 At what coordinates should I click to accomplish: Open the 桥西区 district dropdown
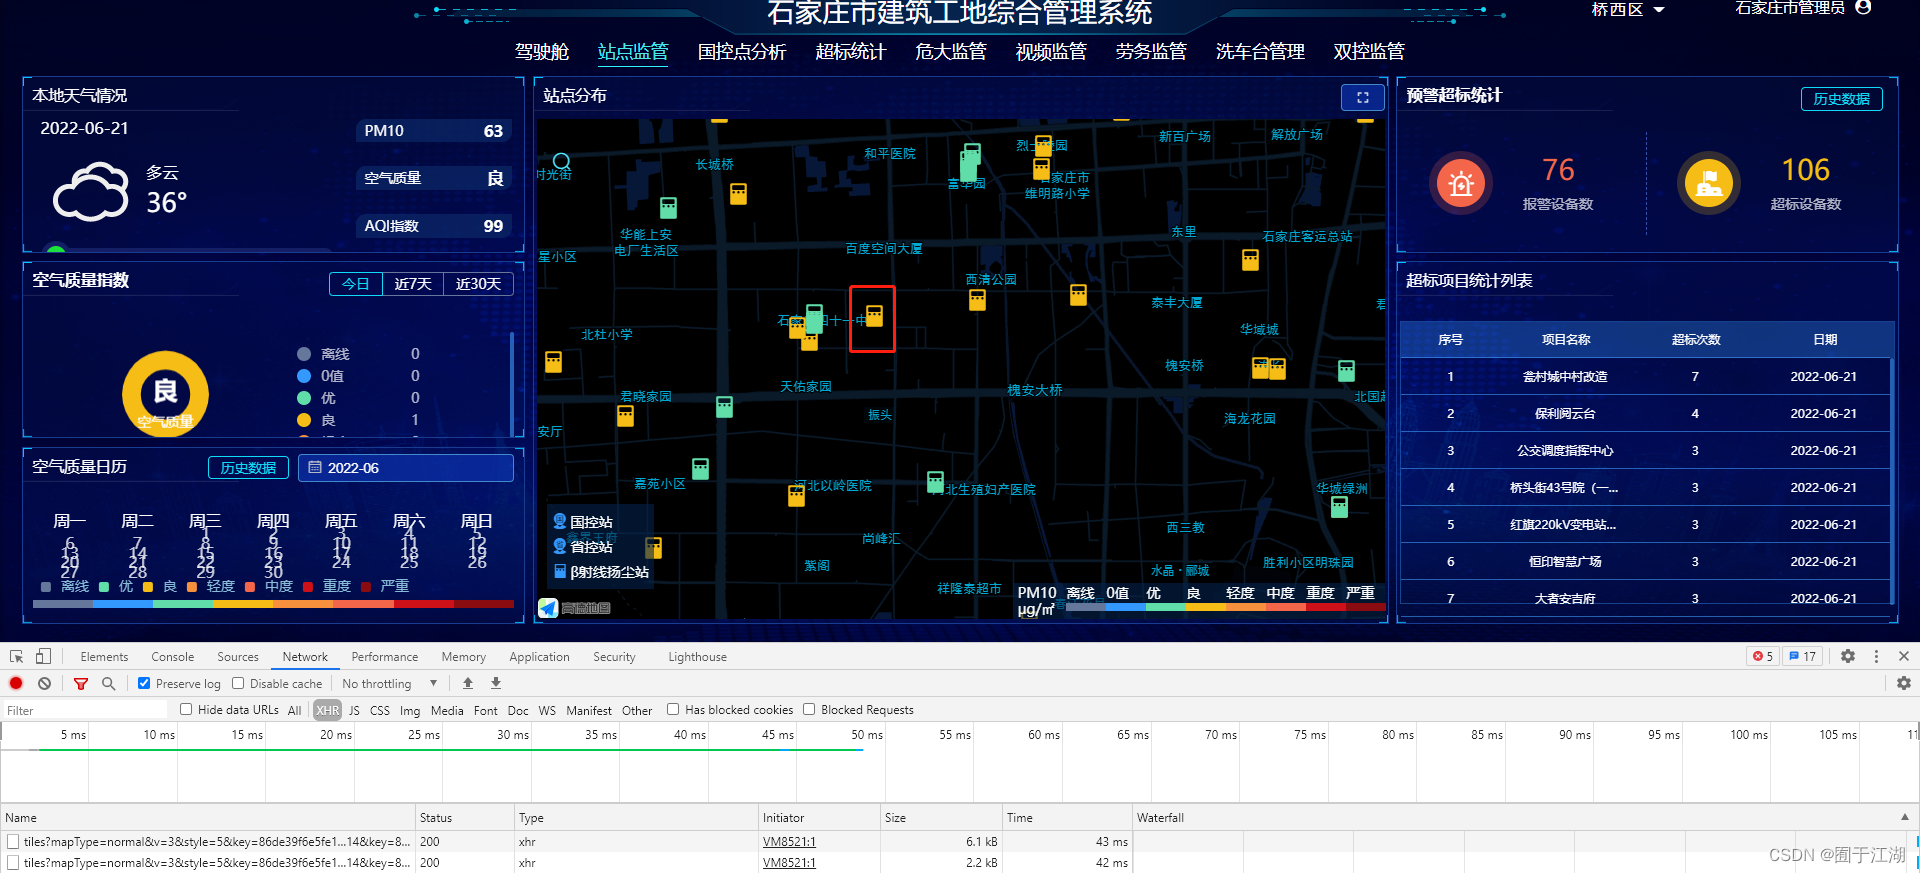1628,9
